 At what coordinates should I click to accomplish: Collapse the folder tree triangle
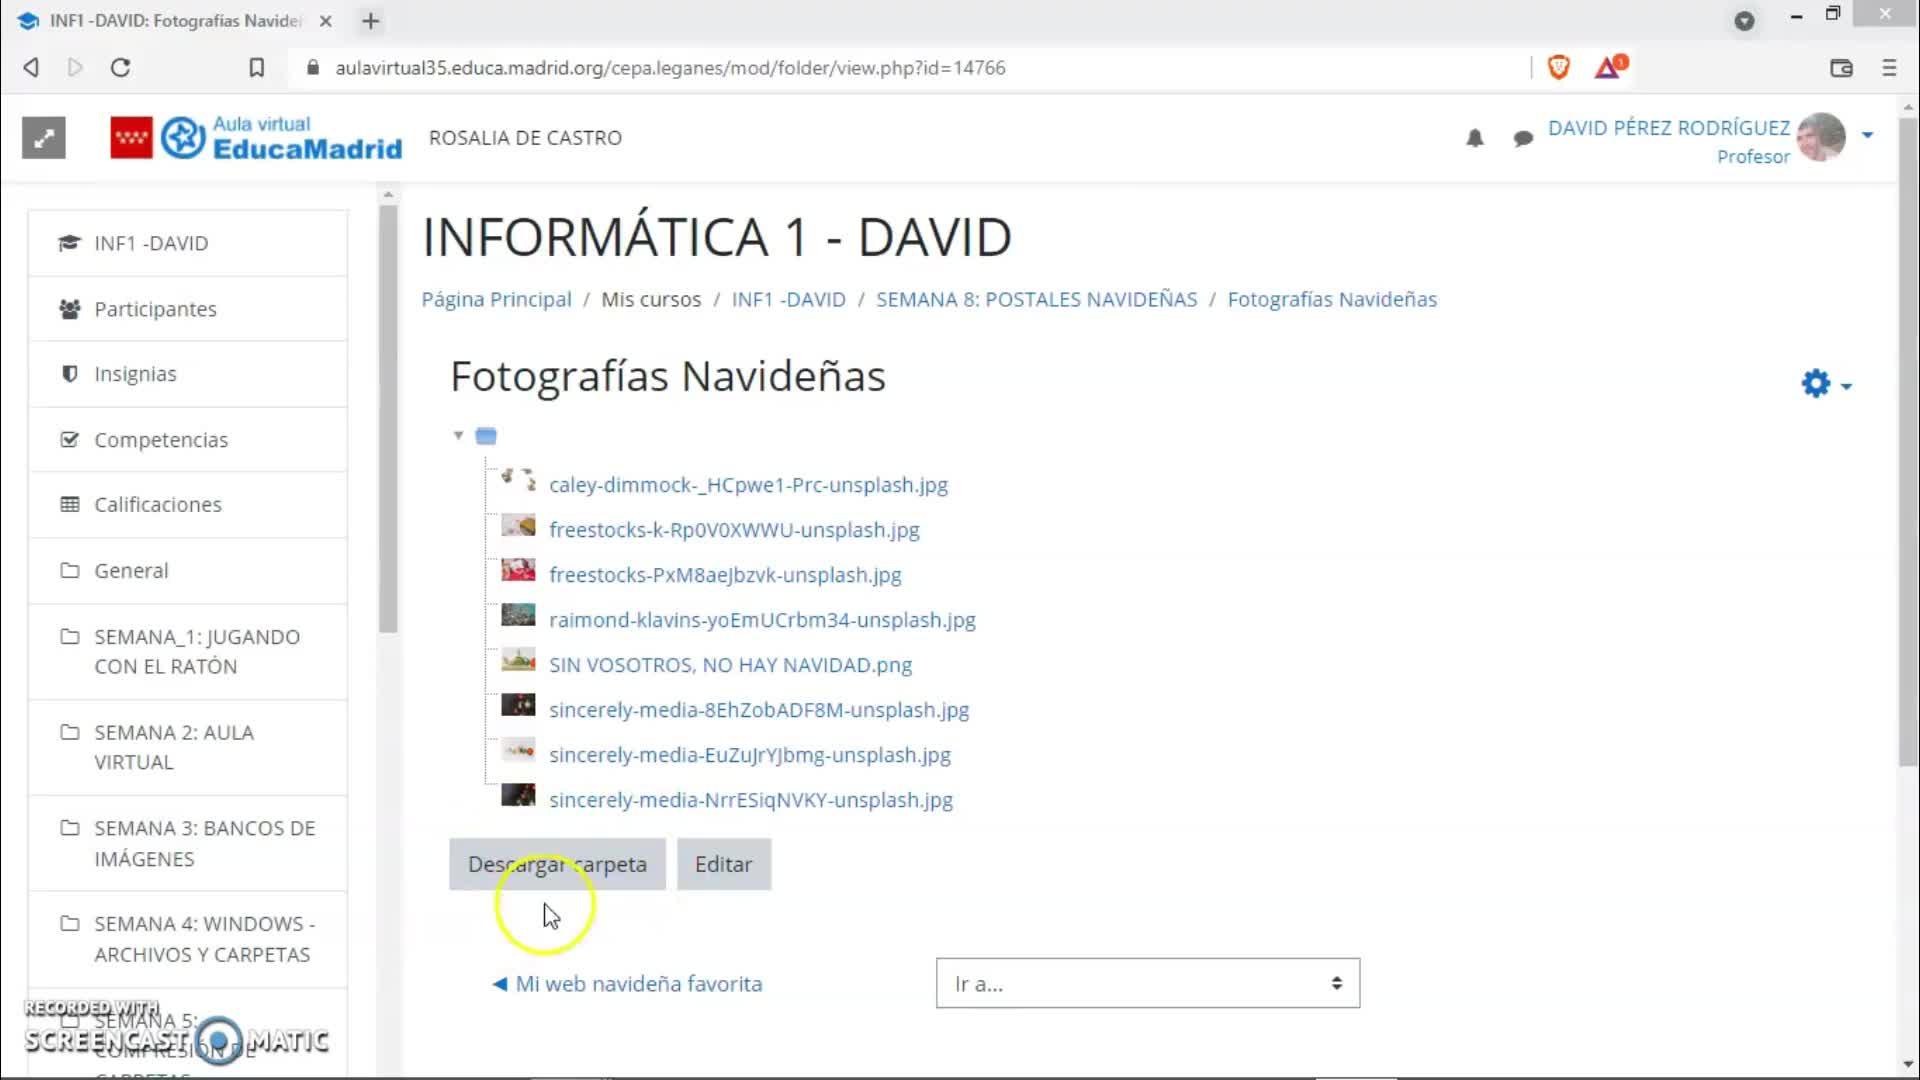[x=458, y=435]
